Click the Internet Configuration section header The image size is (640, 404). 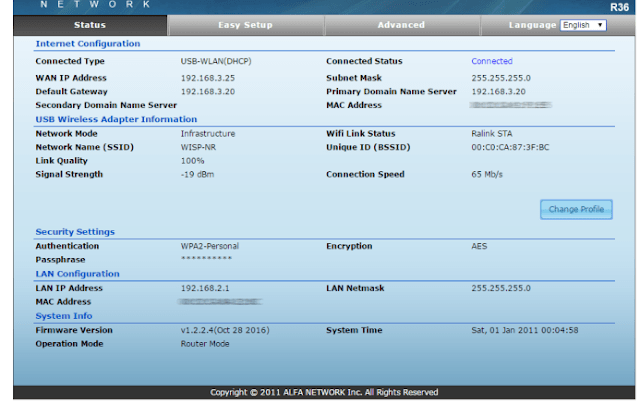click(x=88, y=44)
